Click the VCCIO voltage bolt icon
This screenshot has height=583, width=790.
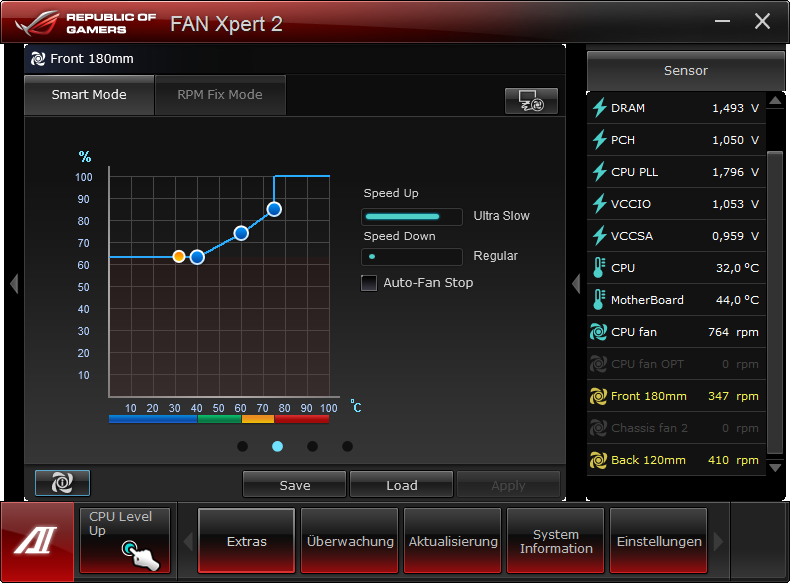coord(600,204)
